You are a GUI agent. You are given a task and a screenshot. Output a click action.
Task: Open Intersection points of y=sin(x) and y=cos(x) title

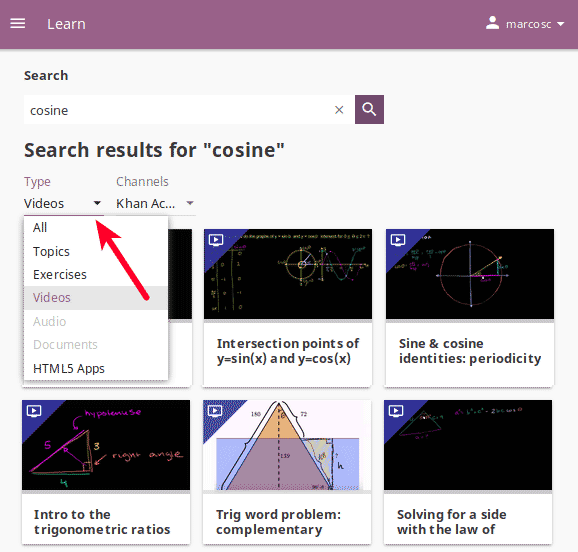click(288, 351)
